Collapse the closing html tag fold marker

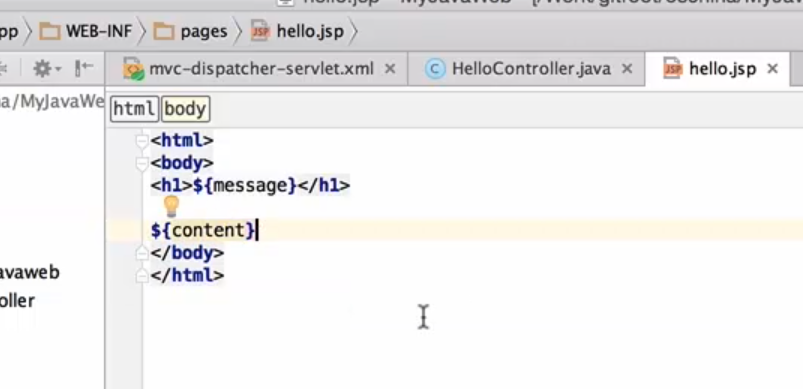click(x=142, y=276)
